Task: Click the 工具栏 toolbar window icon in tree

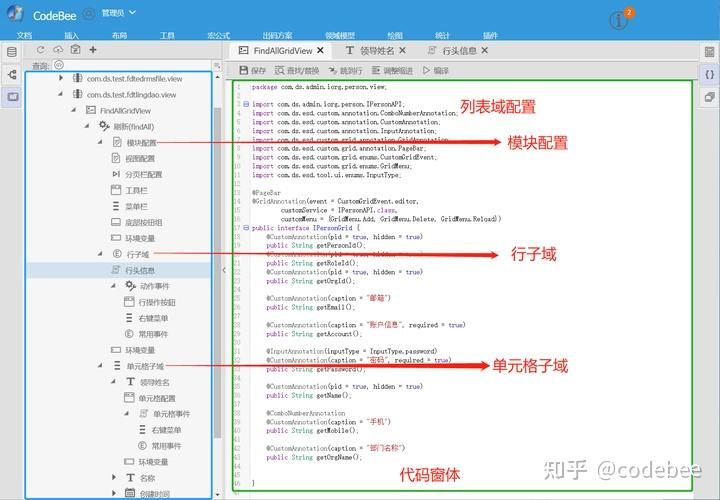Action: coord(116,190)
